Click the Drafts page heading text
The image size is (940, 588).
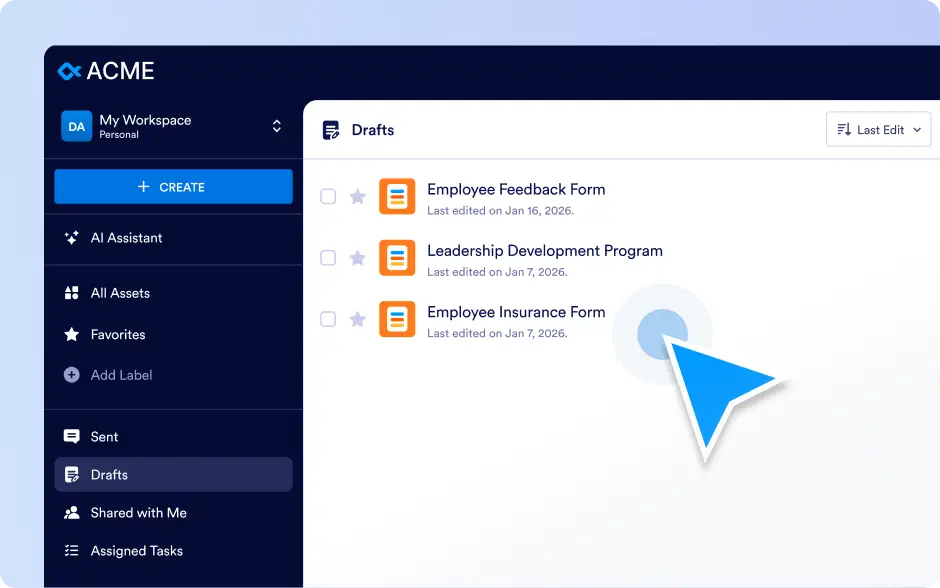(x=373, y=130)
